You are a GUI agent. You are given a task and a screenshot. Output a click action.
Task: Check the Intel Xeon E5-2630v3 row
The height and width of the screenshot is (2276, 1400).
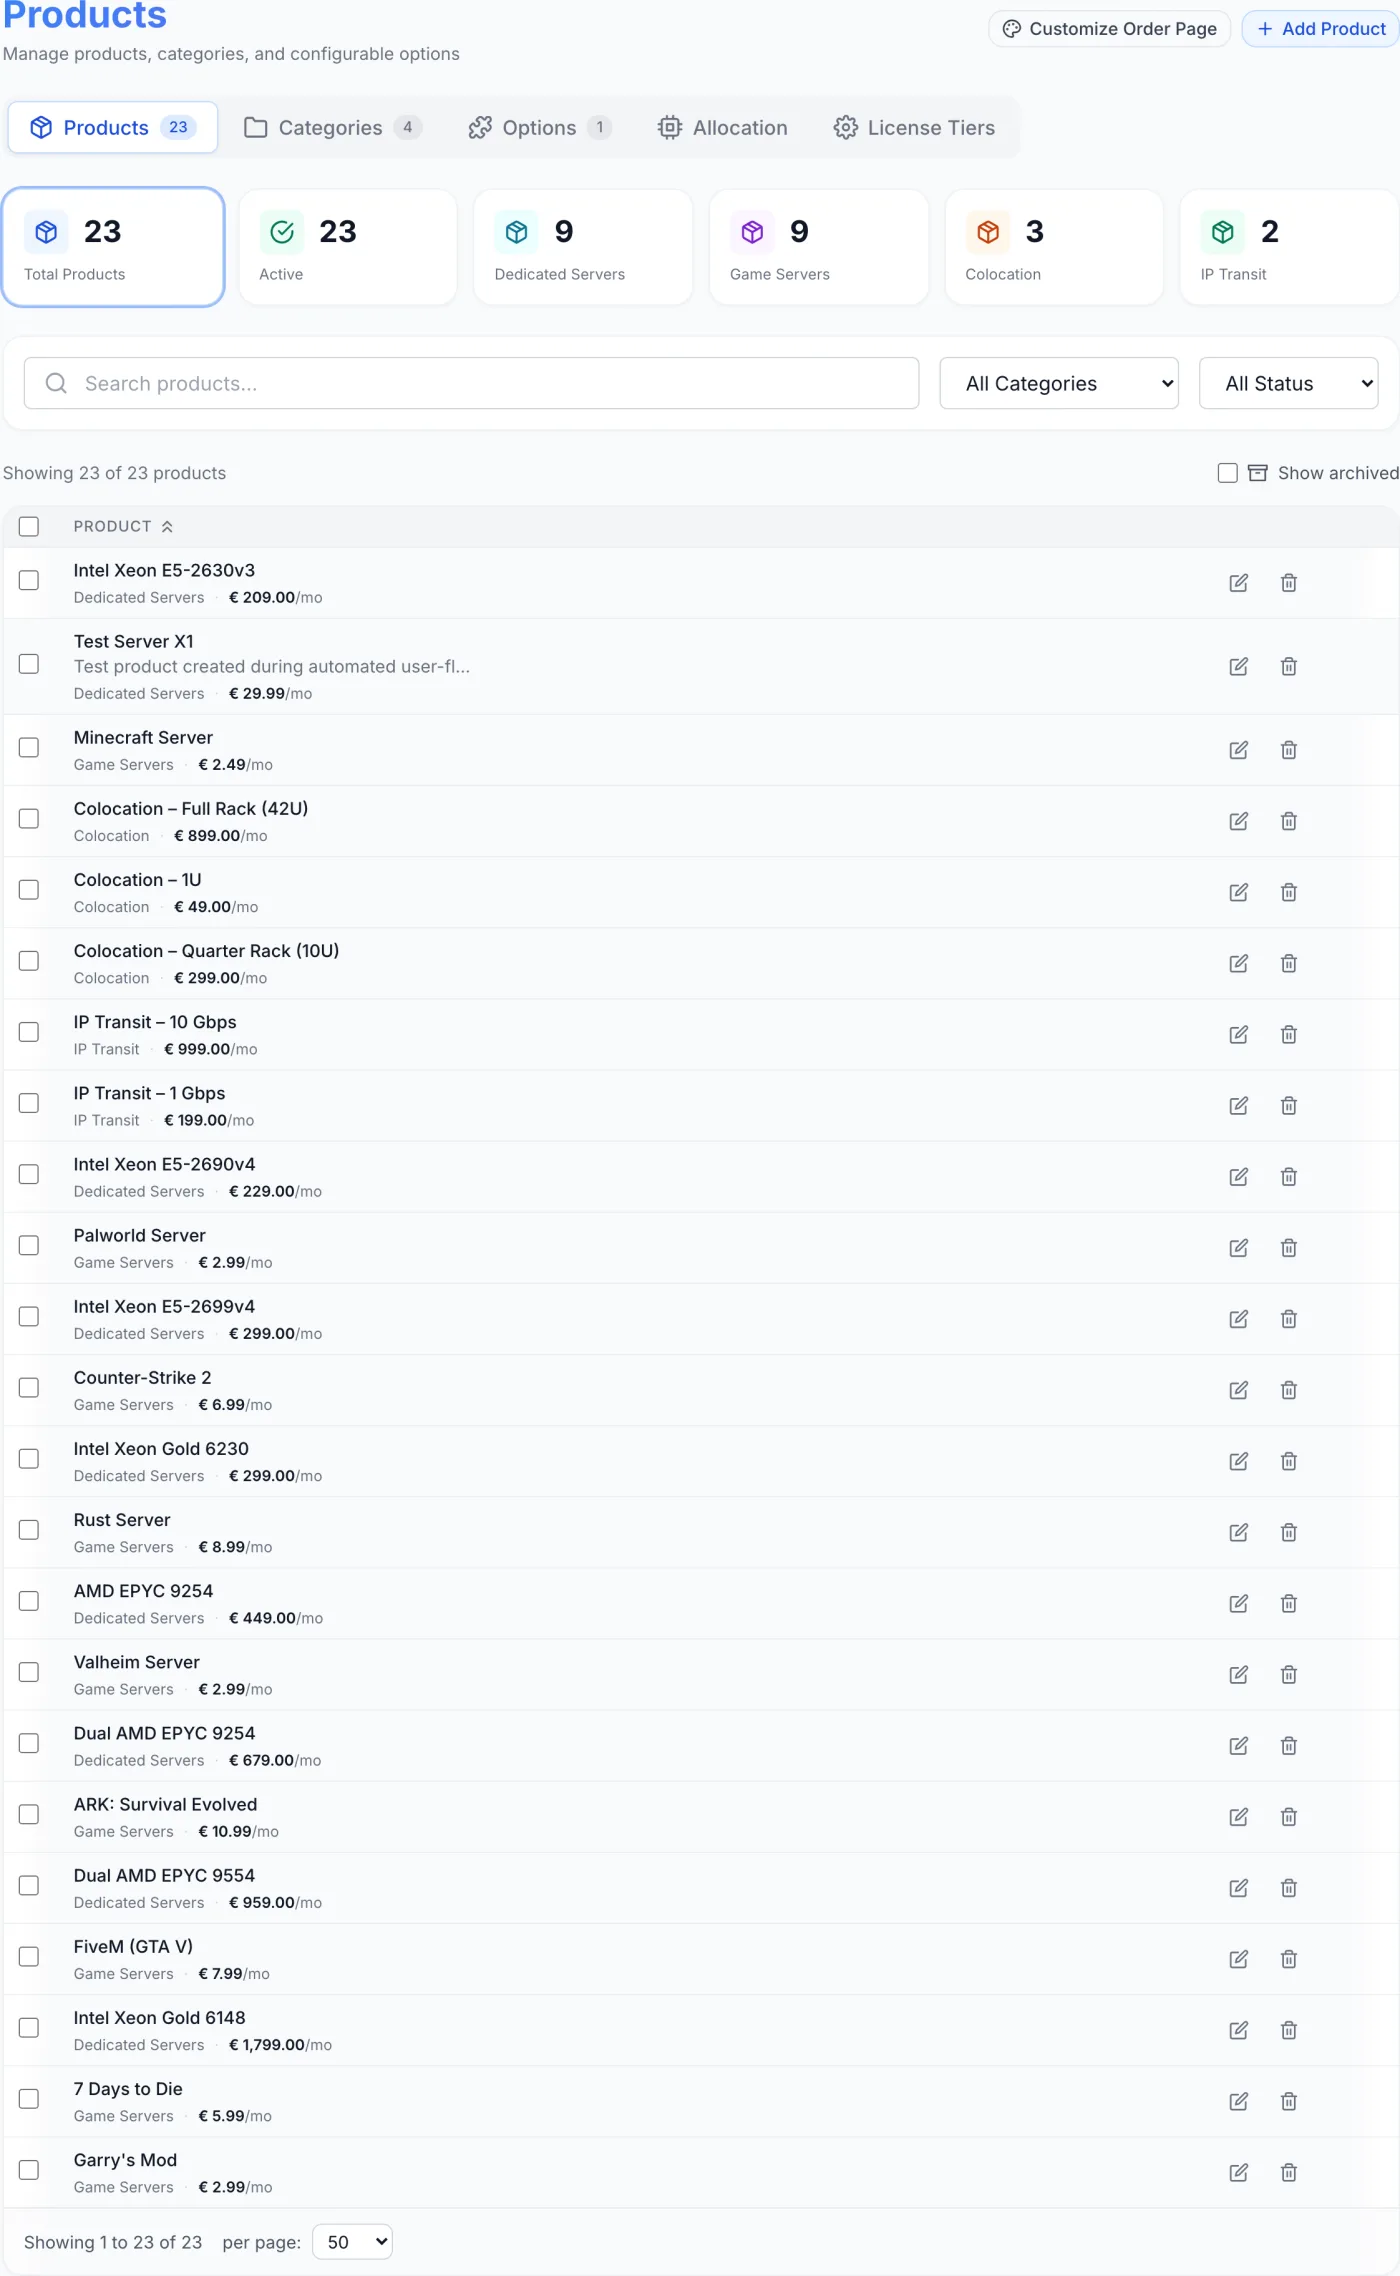tap(29, 580)
